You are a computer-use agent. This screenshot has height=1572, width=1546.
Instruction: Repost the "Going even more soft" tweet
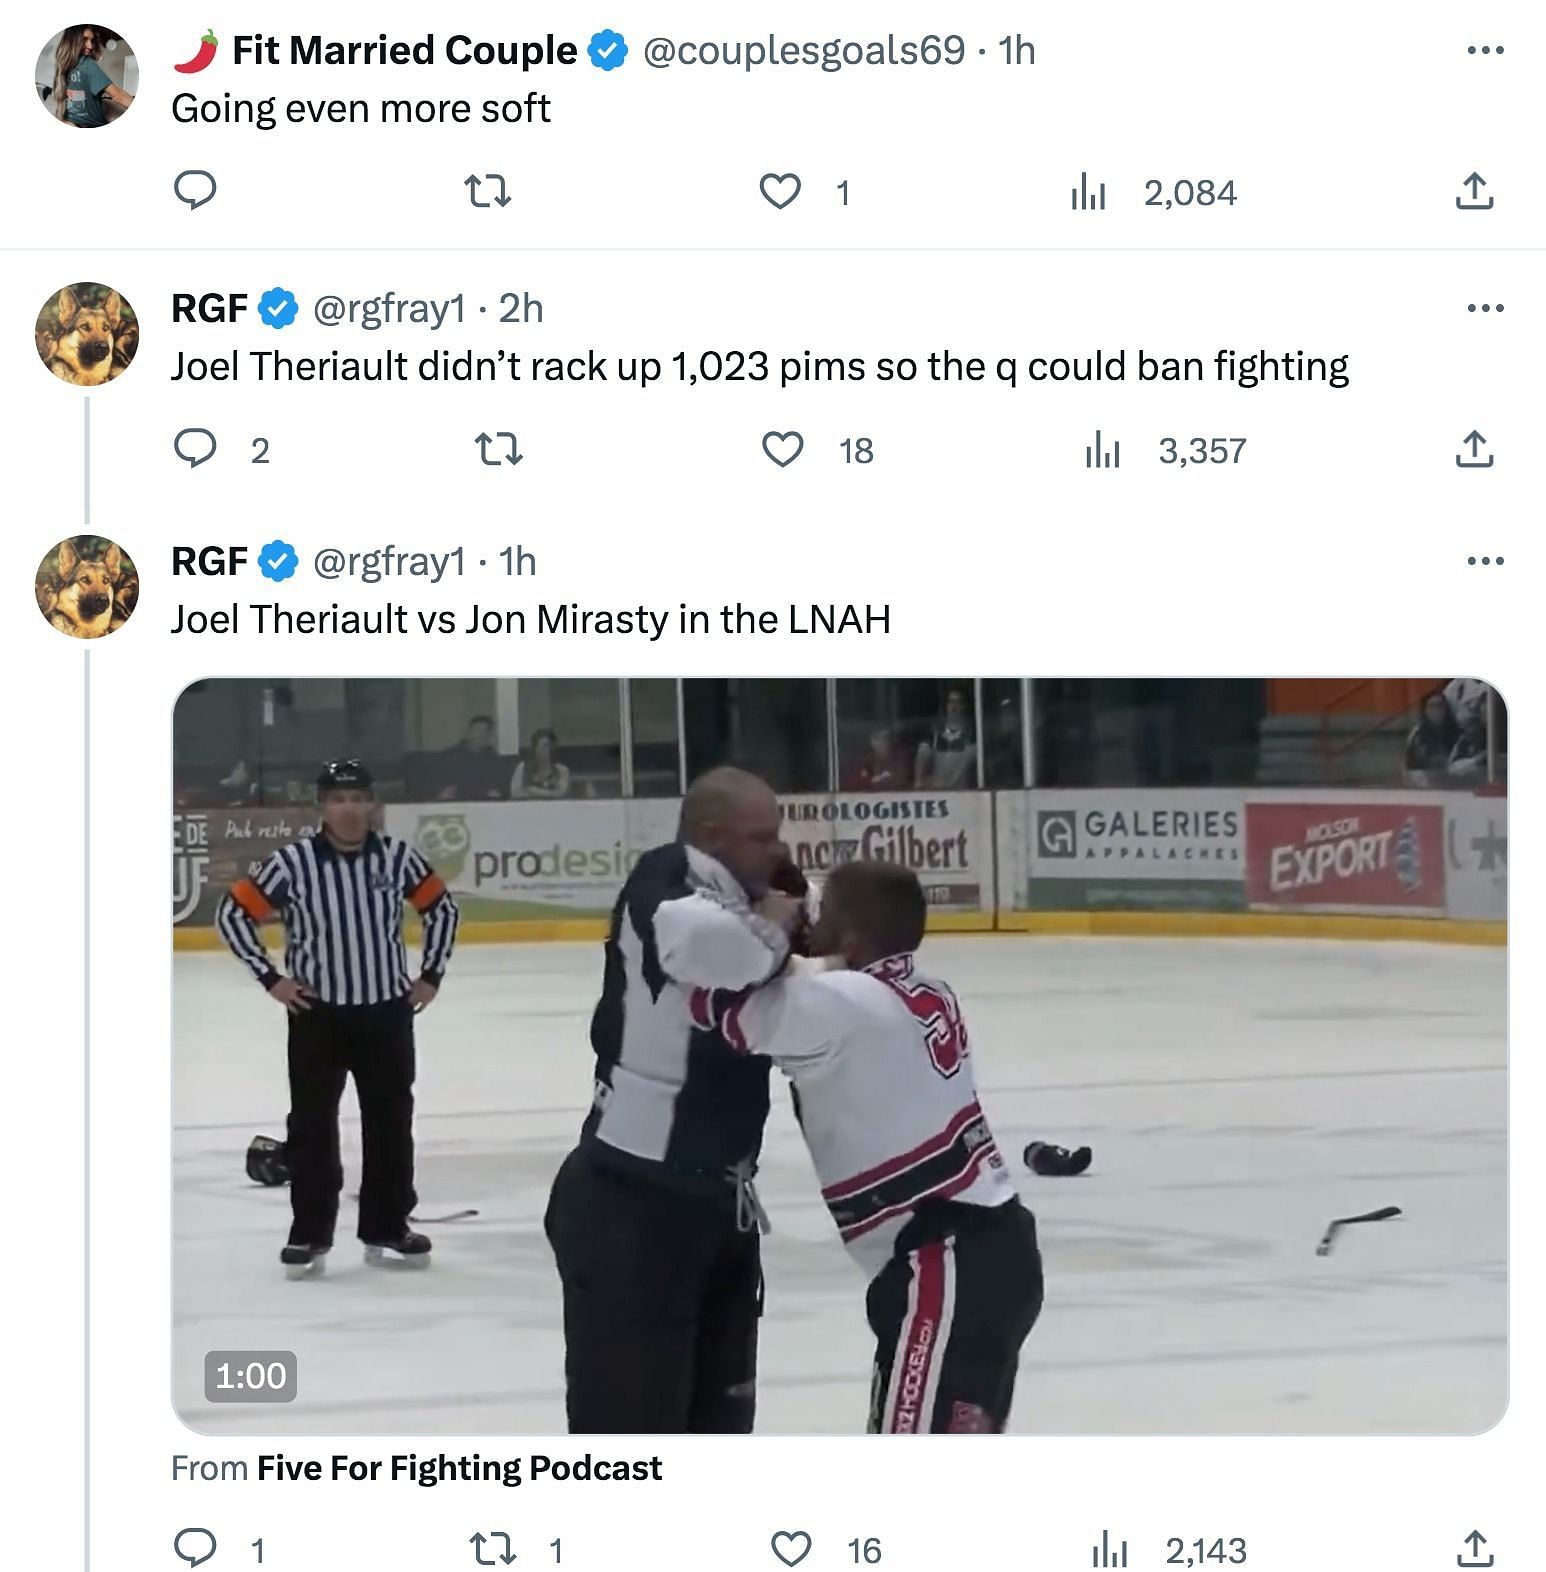point(489,191)
